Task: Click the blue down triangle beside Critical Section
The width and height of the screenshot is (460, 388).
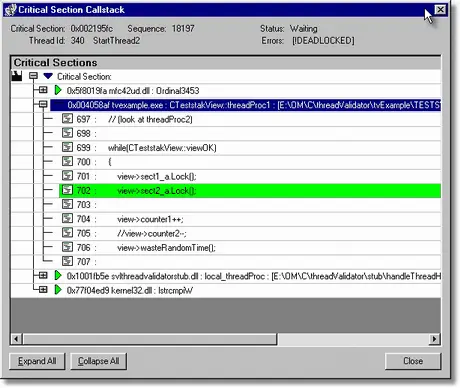Action: tap(48, 76)
